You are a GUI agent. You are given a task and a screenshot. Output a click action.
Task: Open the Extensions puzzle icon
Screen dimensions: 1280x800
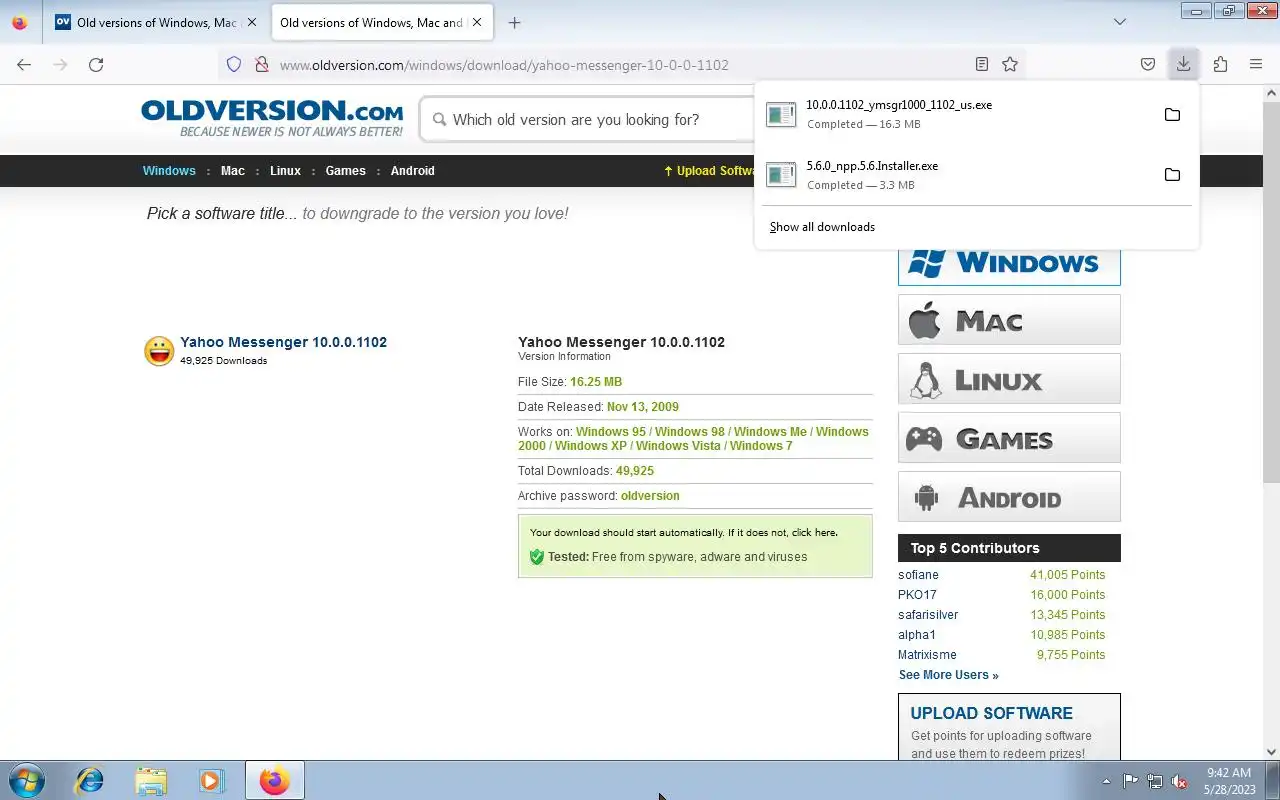1220,64
